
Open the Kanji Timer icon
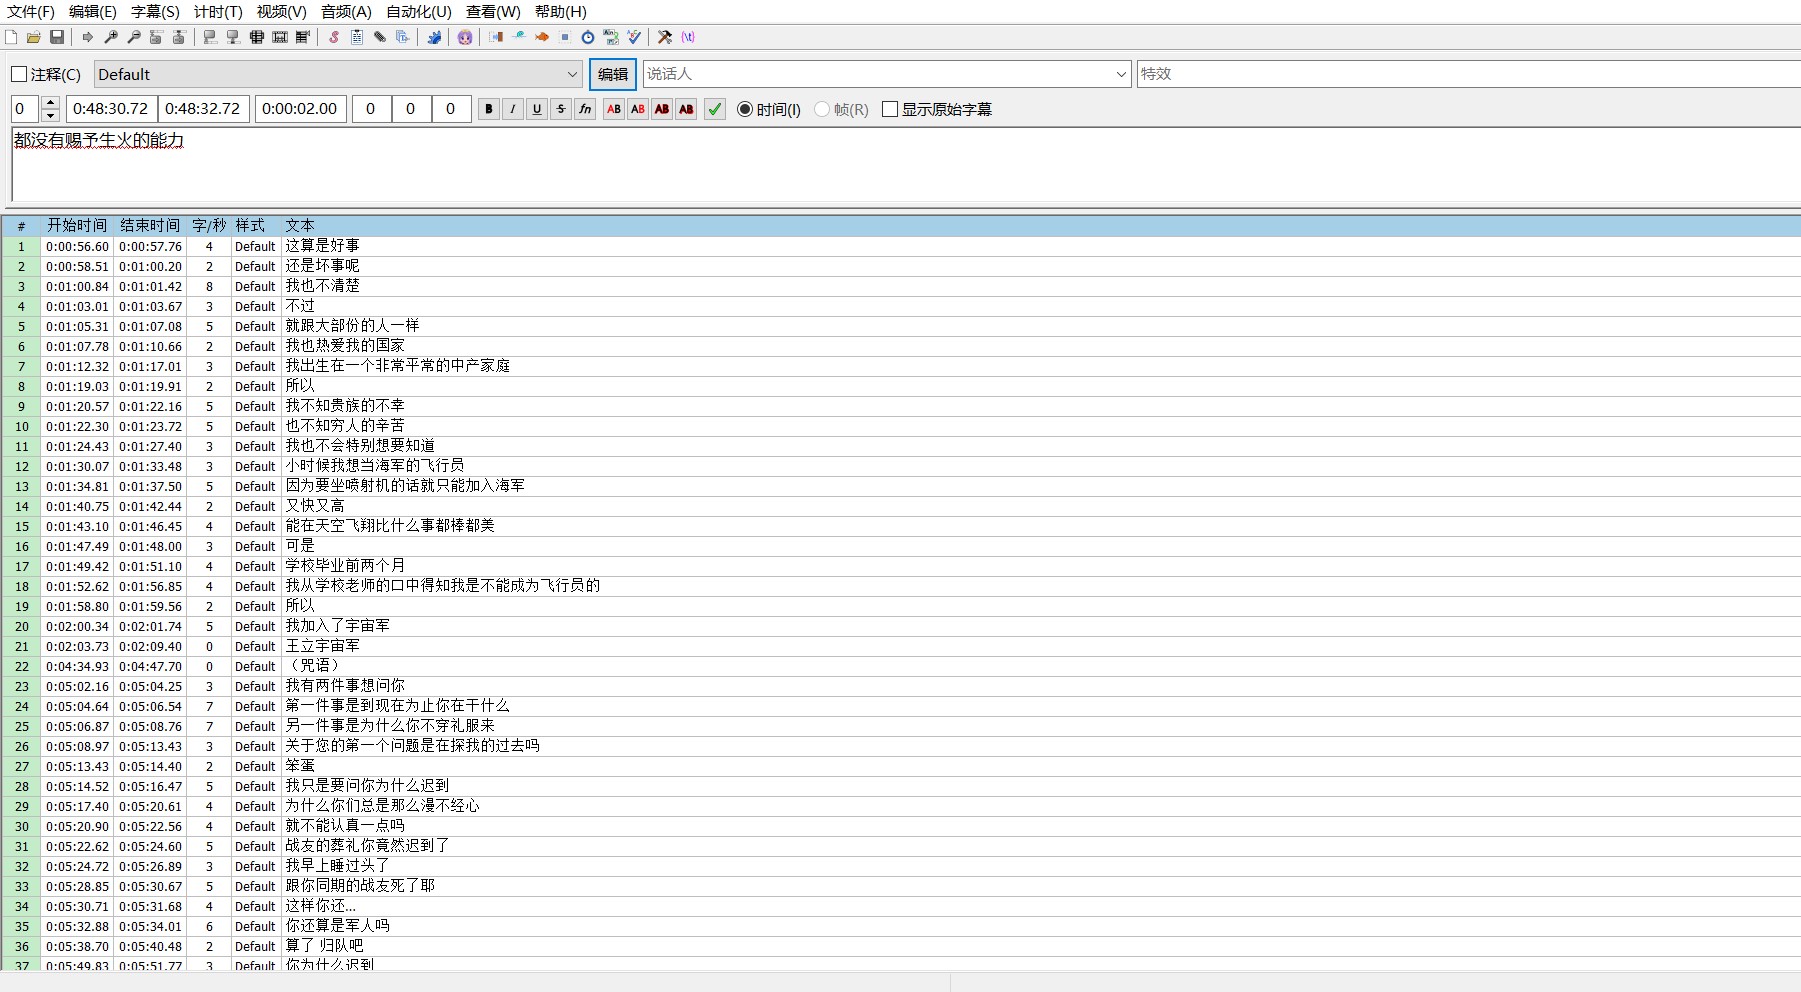coord(611,37)
